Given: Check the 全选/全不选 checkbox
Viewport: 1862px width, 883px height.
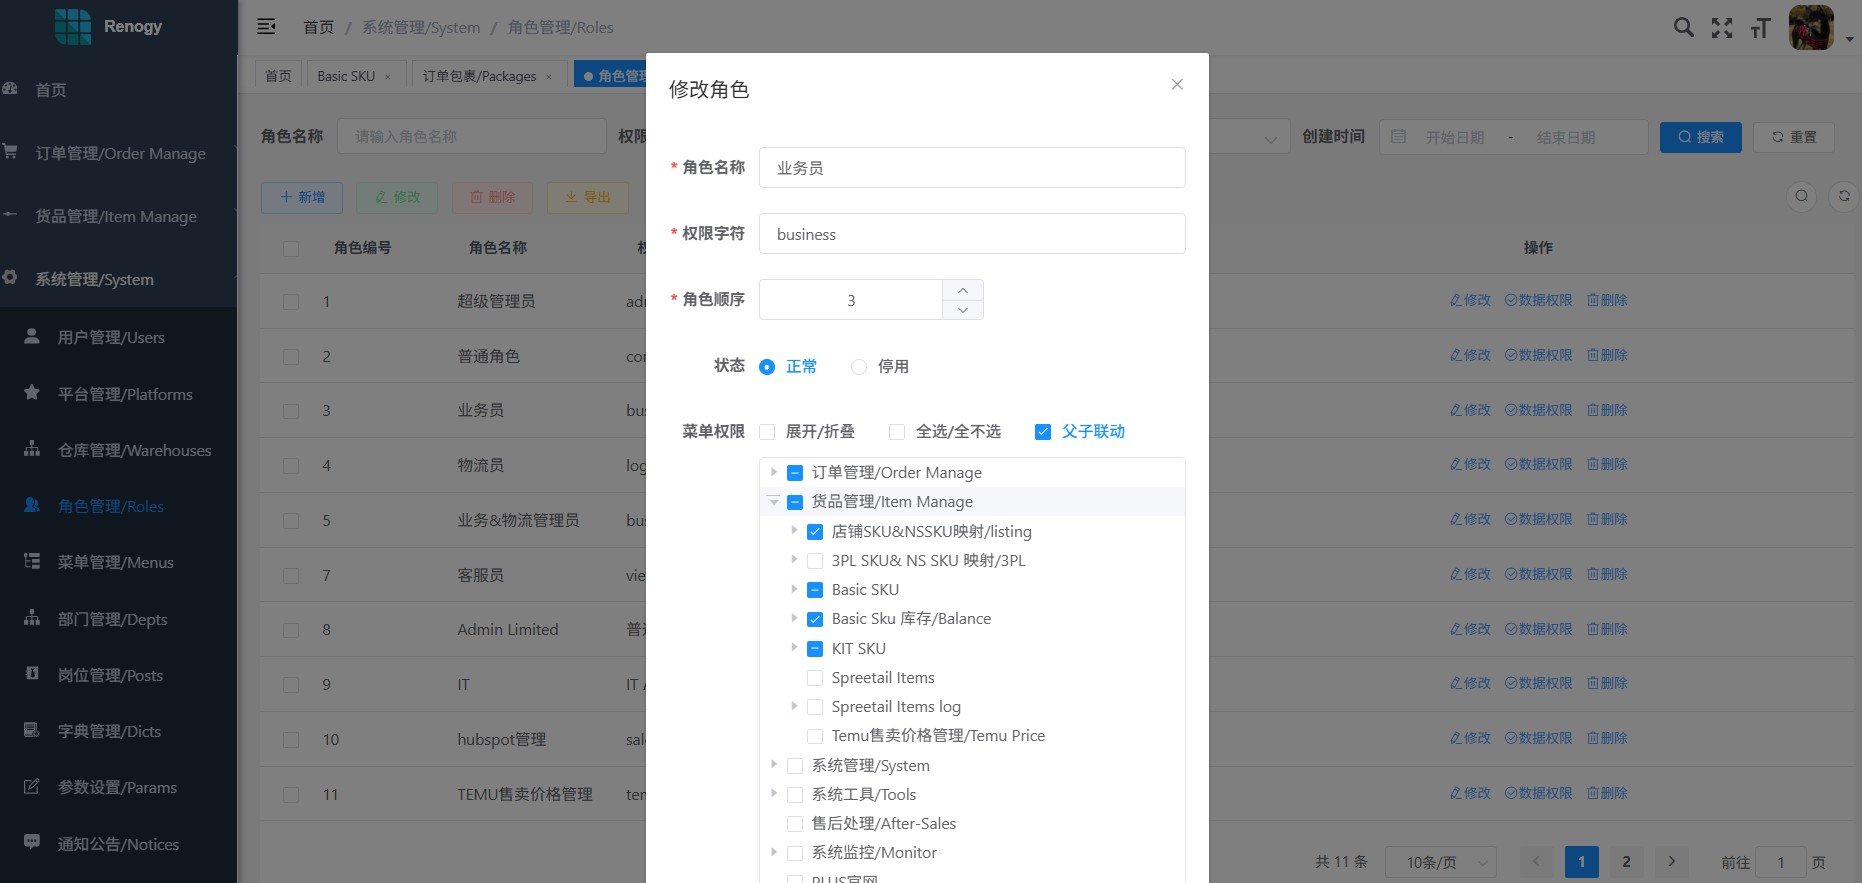Looking at the screenshot, I should tap(897, 432).
